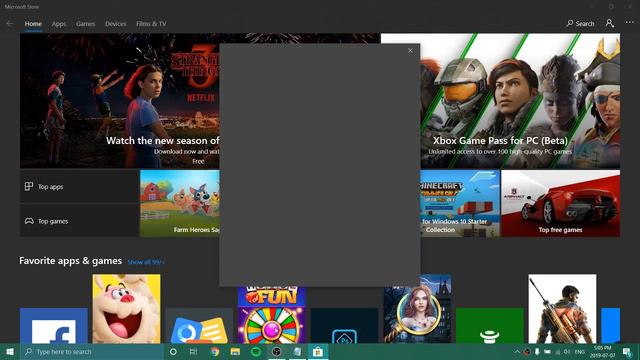Show hidden system tray icons
Image resolution: width=640 pixels, height=360 pixels.
(x=517, y=352)
